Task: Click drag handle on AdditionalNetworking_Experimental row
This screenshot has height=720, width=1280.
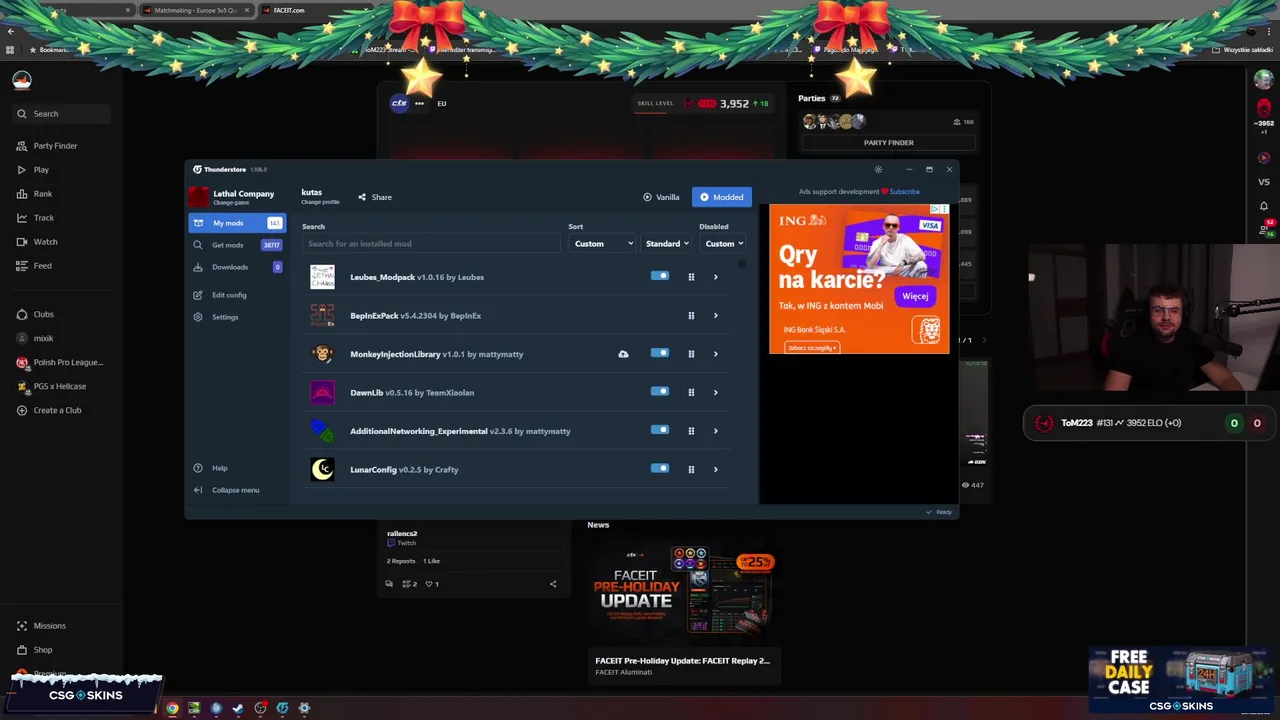Action: (x=691, y=431)
